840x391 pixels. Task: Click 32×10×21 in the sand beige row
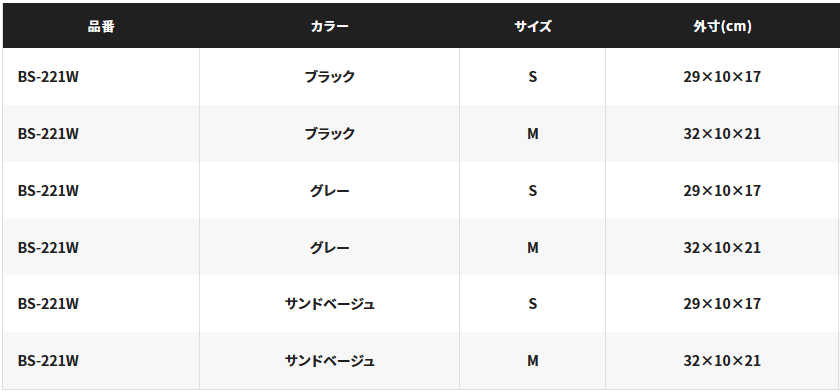[722, 362]
